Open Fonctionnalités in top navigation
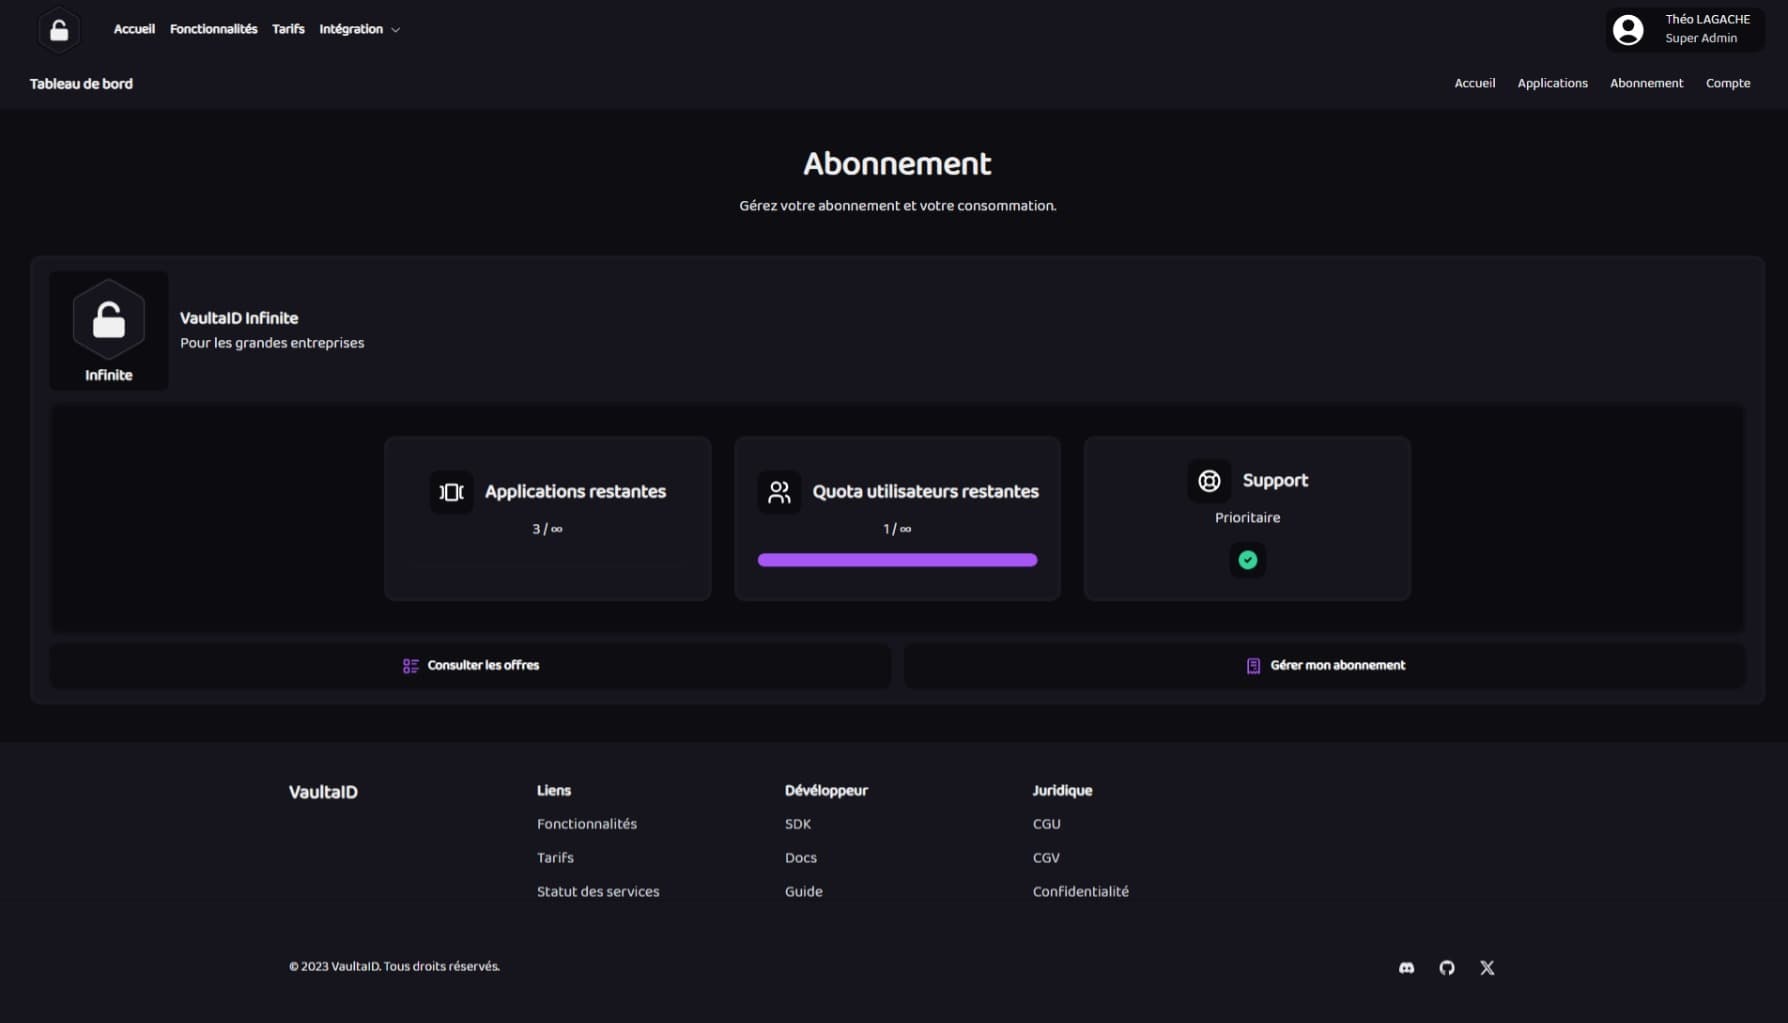 [x=213, y=29]
